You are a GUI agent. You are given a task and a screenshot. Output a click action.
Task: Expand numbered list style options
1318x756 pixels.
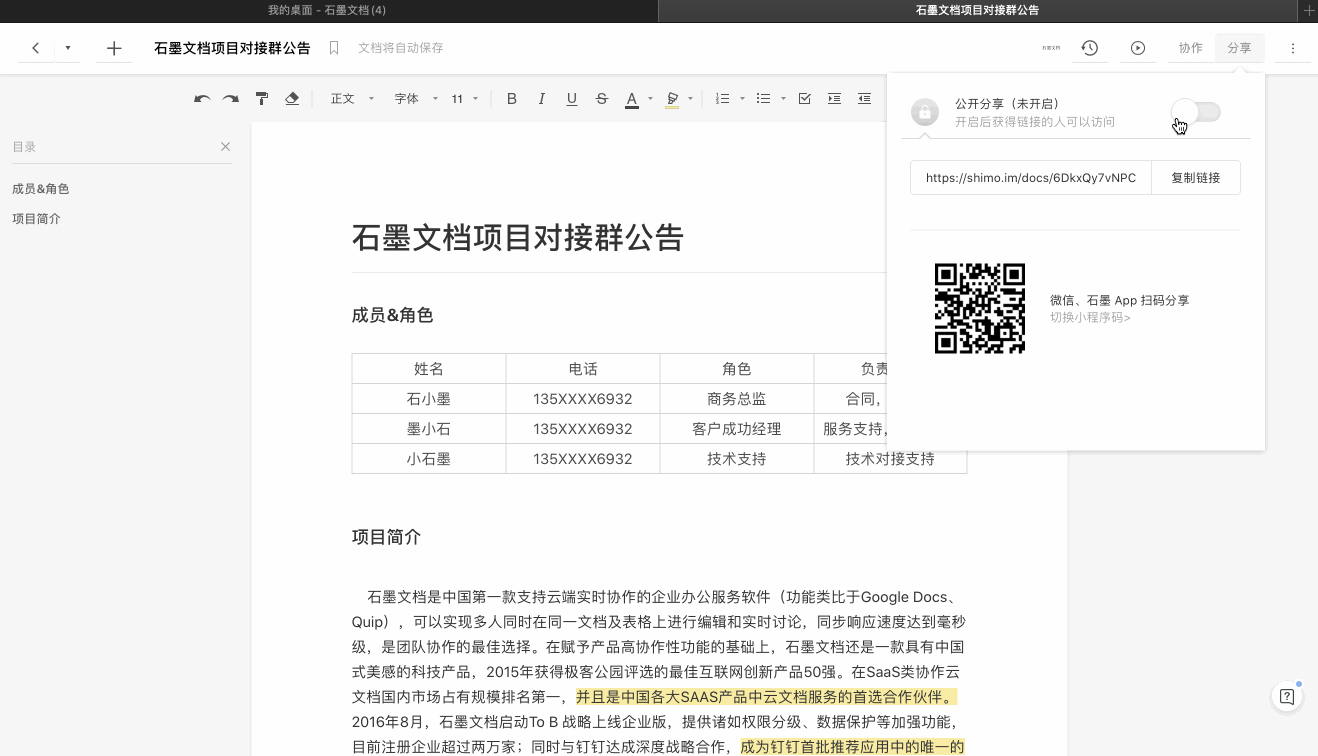point(742,99)
